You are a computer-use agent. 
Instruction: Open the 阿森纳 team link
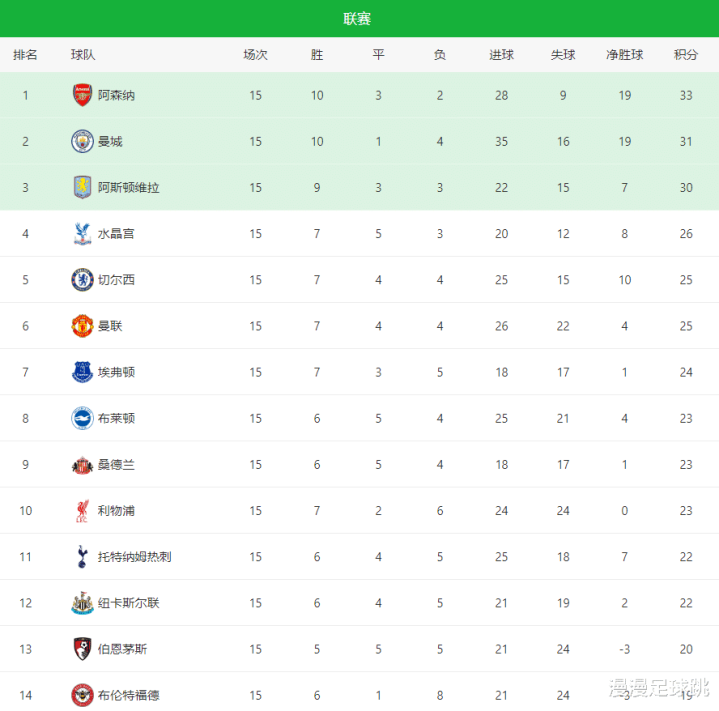pyautogui.click(x=117, y=95)
